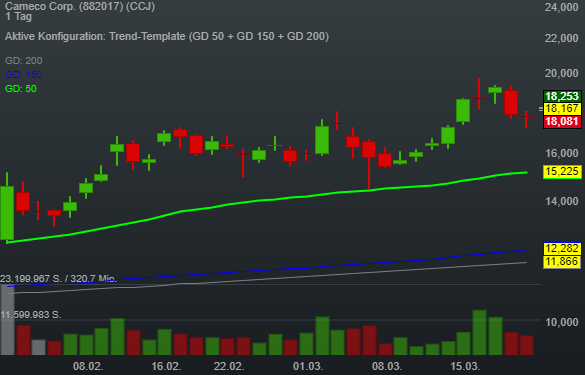The width and height of the screenshot is (585, 375).
Task: Click the 08.03. date axis label
Action: [x=387, y=366]
